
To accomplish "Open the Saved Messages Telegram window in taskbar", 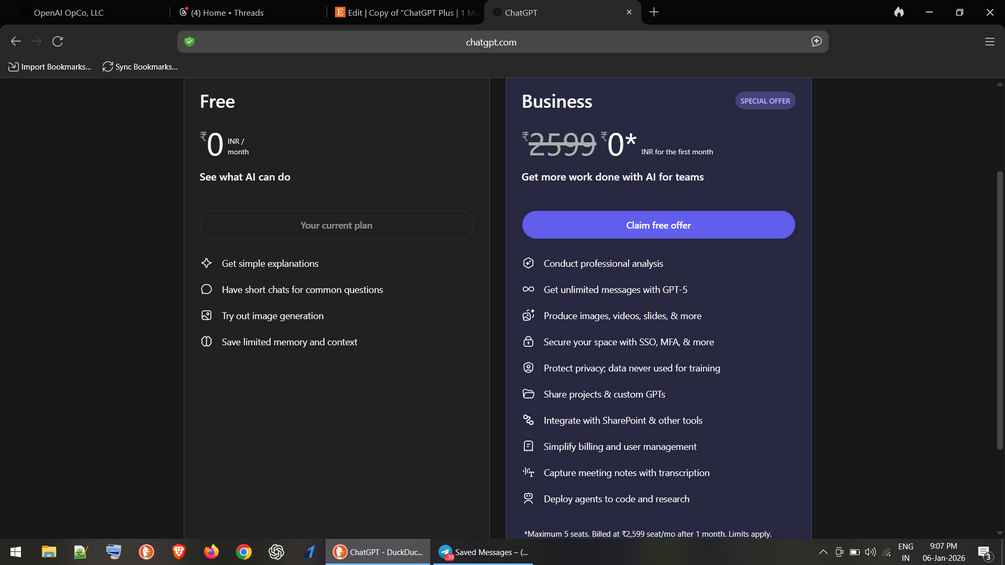I will pyautogui.click(x=483, y=552).
